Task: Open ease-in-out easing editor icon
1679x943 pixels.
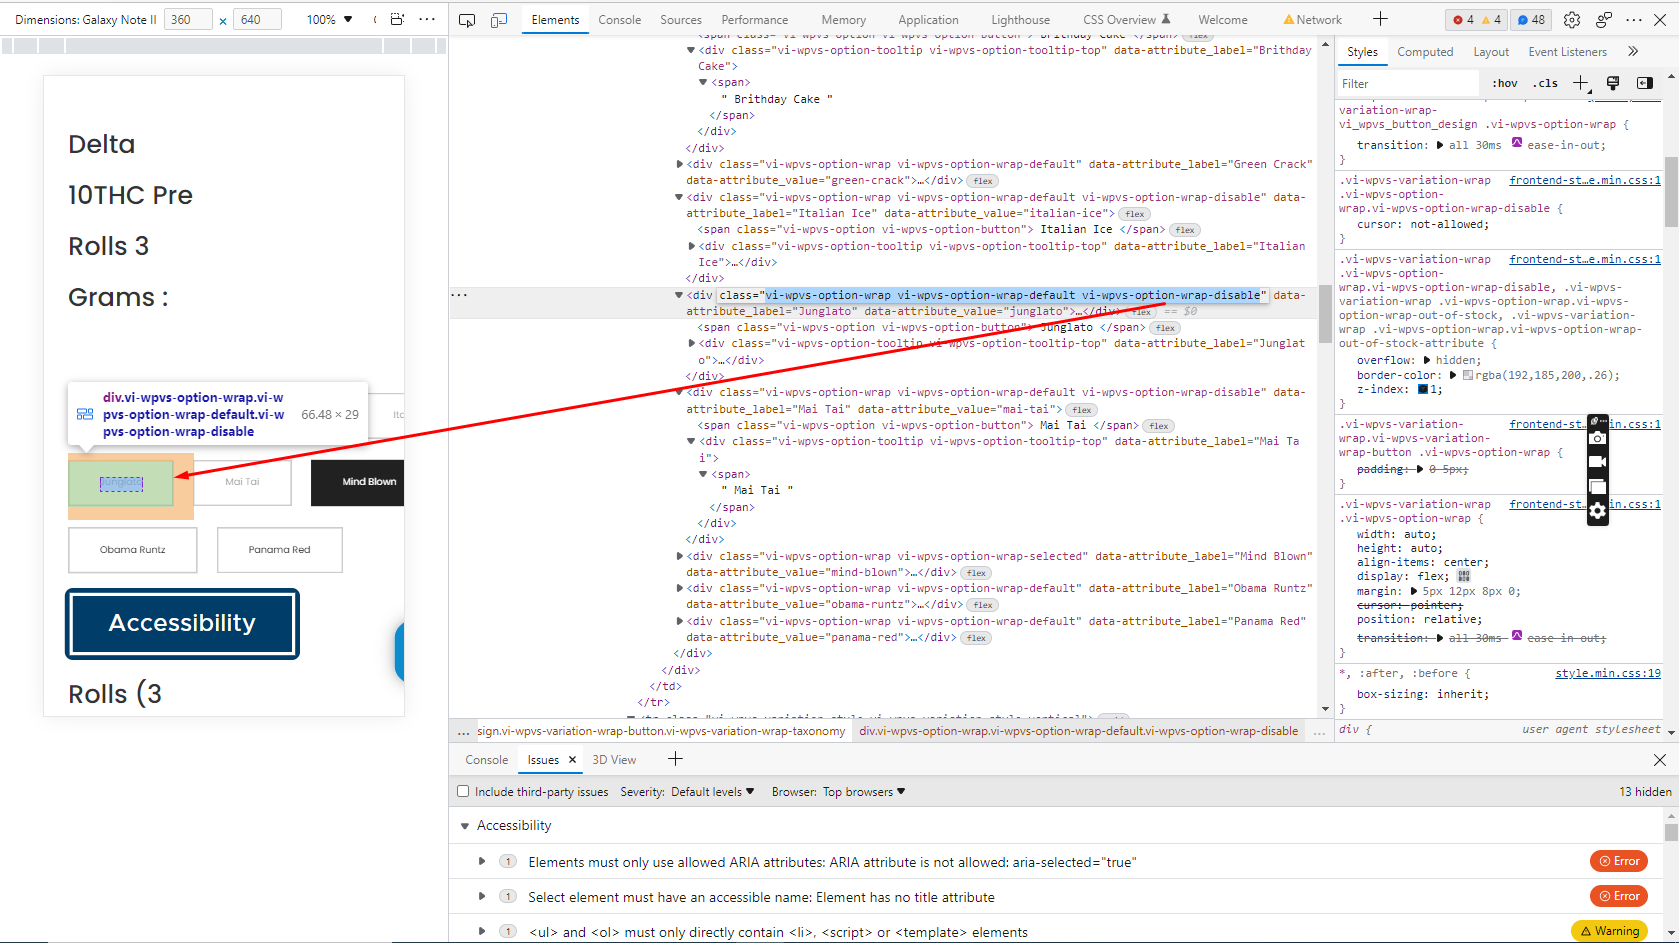Action: [1517, 143]
